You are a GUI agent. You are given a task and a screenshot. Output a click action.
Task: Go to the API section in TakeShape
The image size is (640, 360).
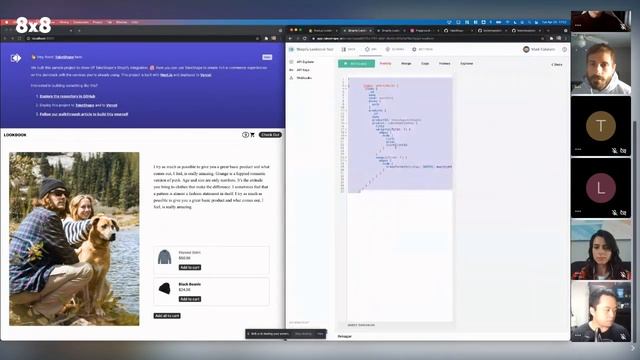(x=371, y=49)
